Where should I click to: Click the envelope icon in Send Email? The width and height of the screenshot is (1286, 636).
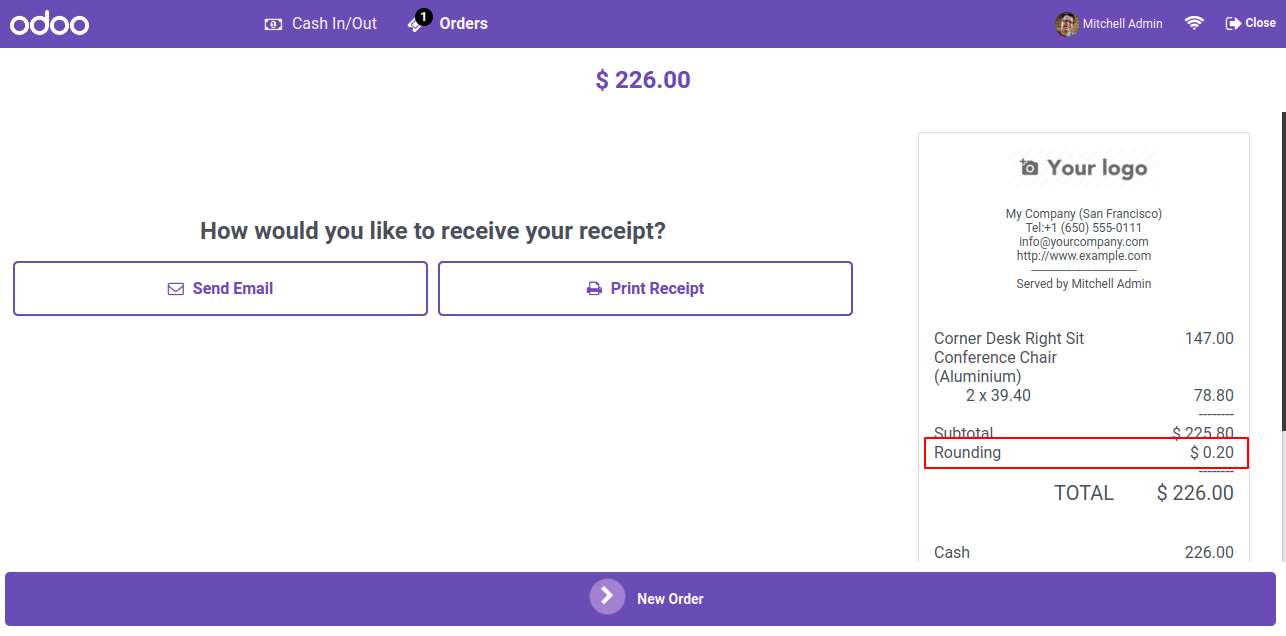click(x=176, y=289)
